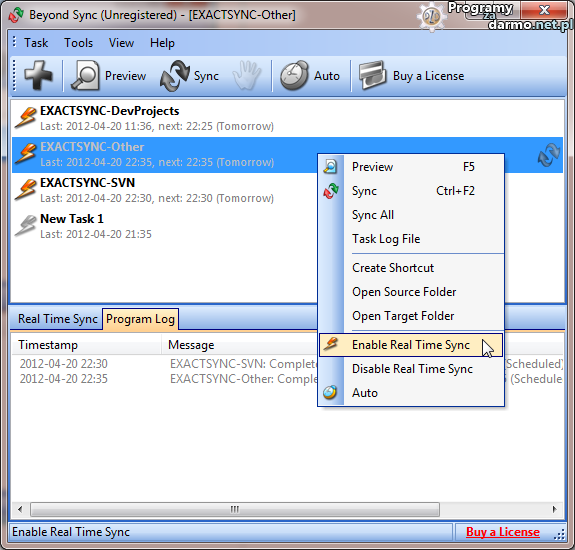Click Buy a License link in status bar
This screenshot has height=550, width=575.
pyautogui.click(x=503, y=532)
